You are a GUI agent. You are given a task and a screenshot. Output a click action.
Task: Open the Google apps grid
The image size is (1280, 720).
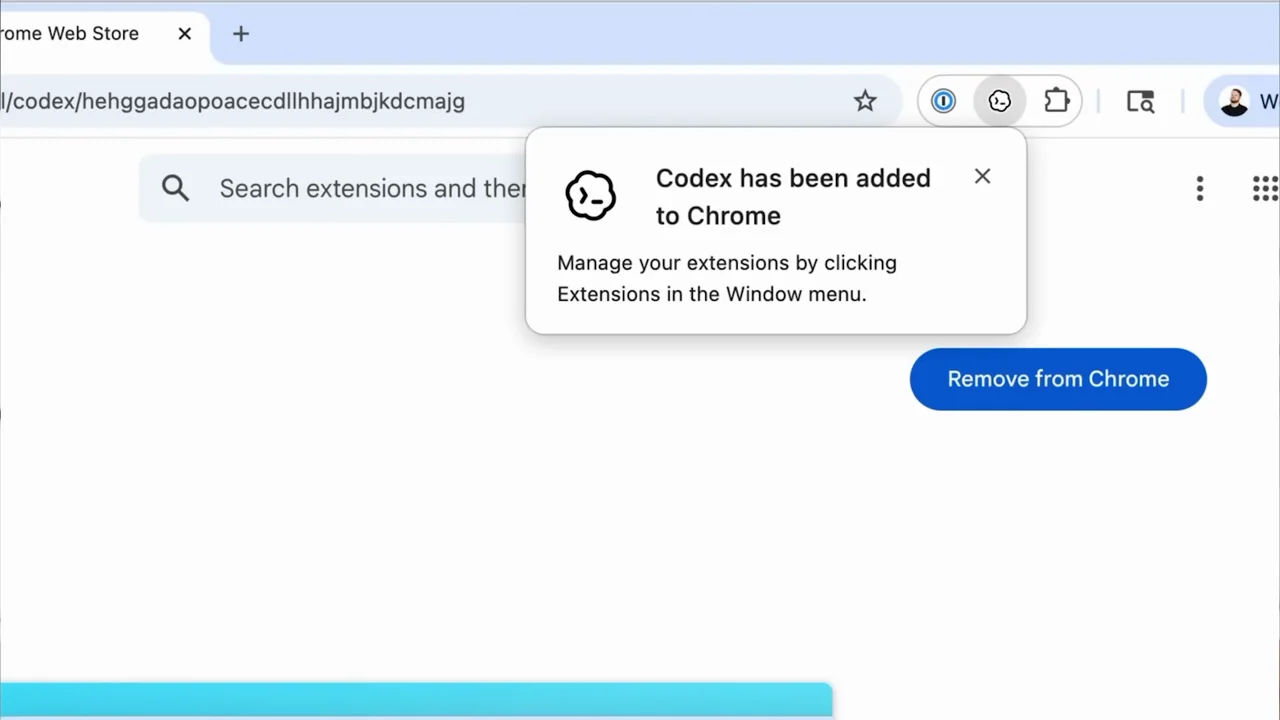pos(1265,188)
